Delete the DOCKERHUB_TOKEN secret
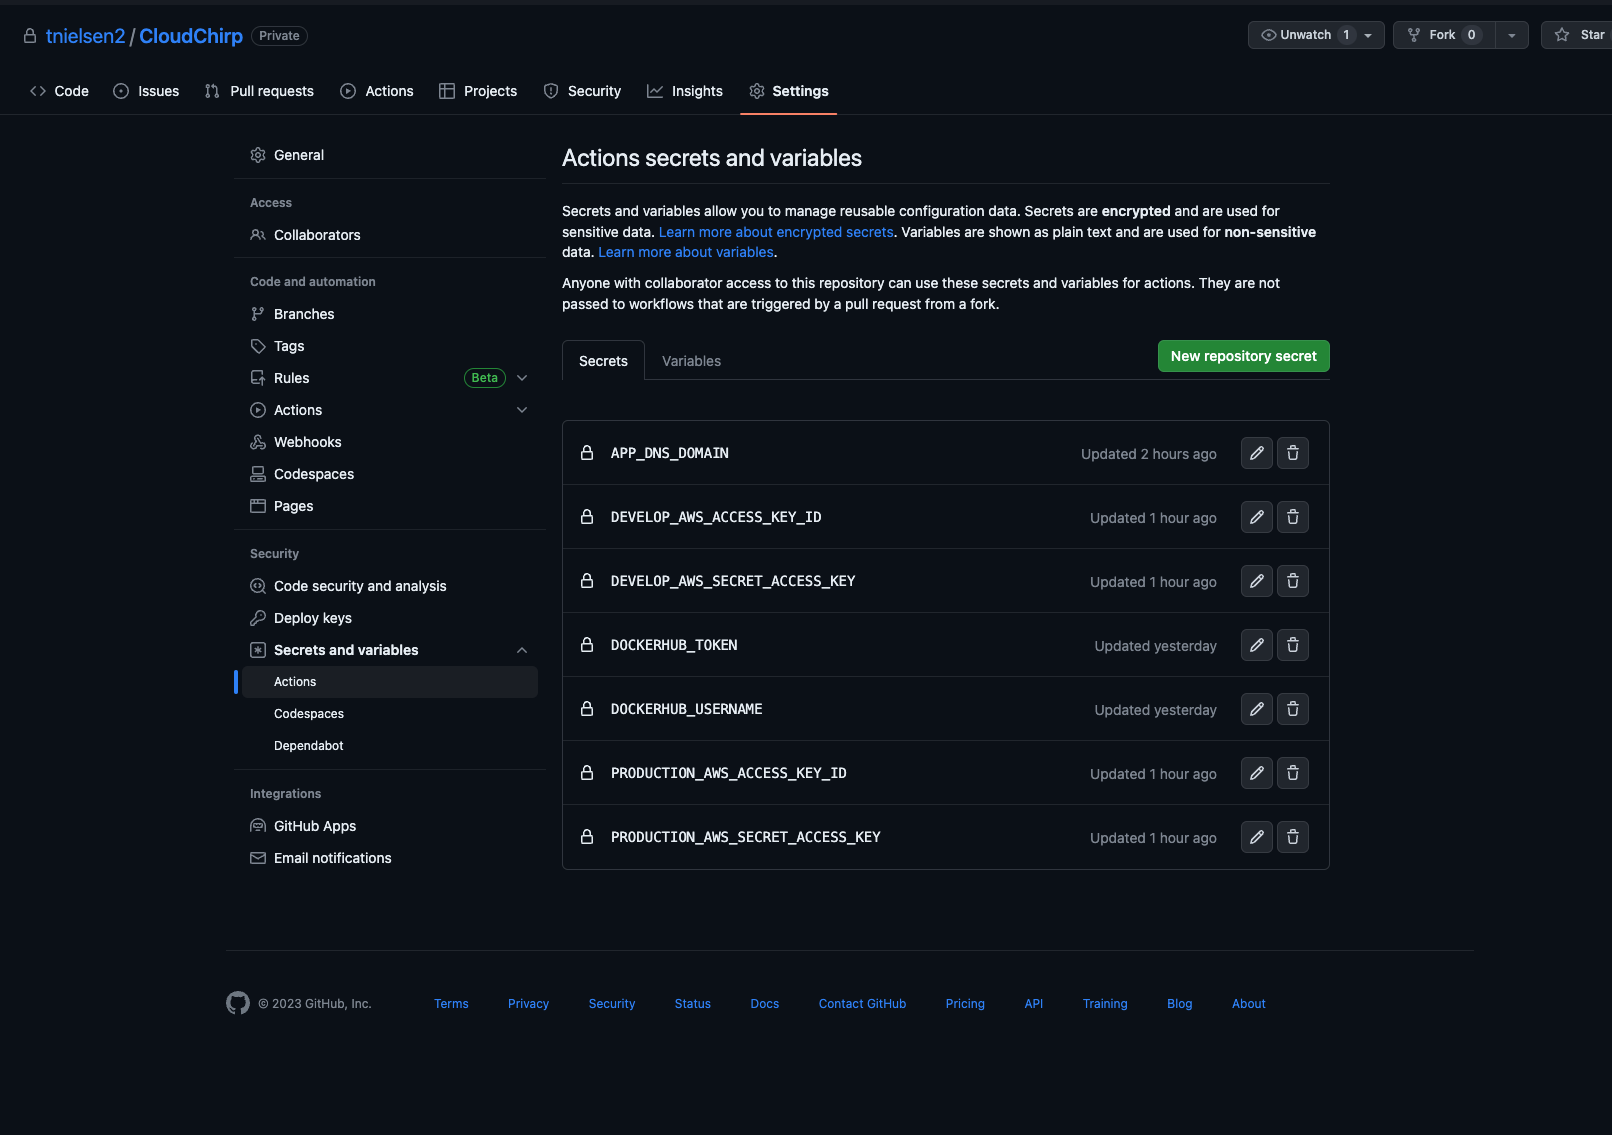Screen dimensions: 1612x1135 pyautogui.click(x=1293, y=645)
